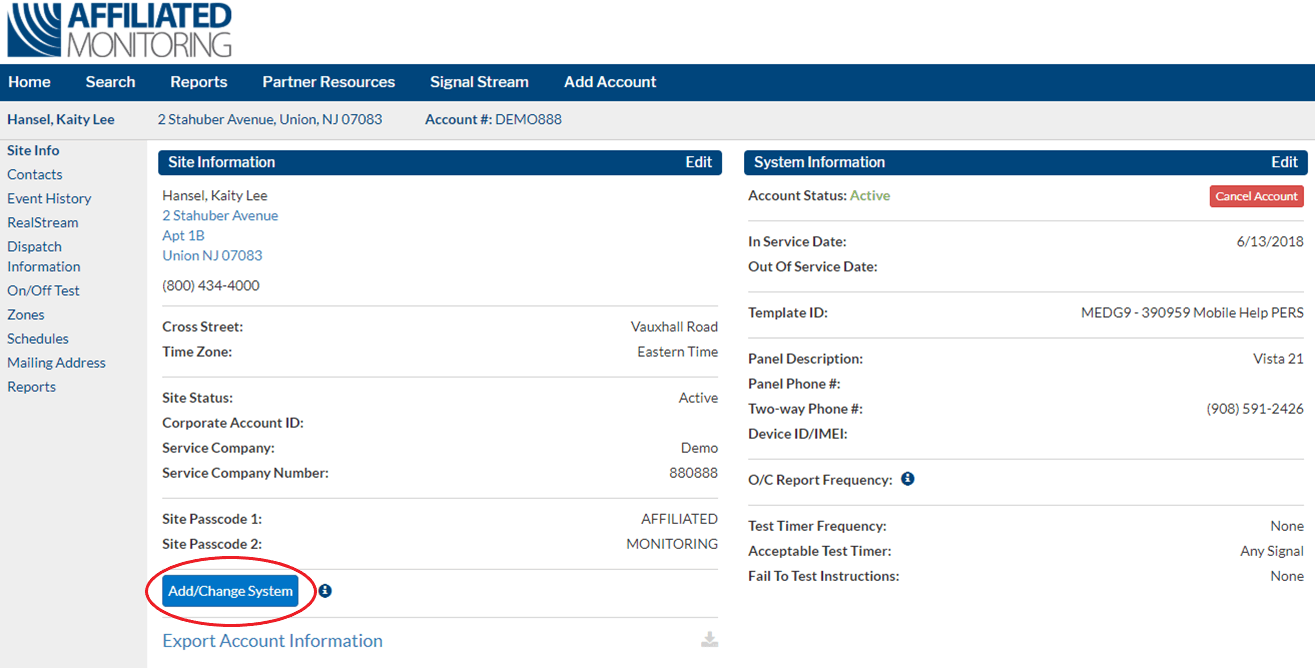Open the Search menu item
The width and height of the screenshot is (1315, 668).
110,82
